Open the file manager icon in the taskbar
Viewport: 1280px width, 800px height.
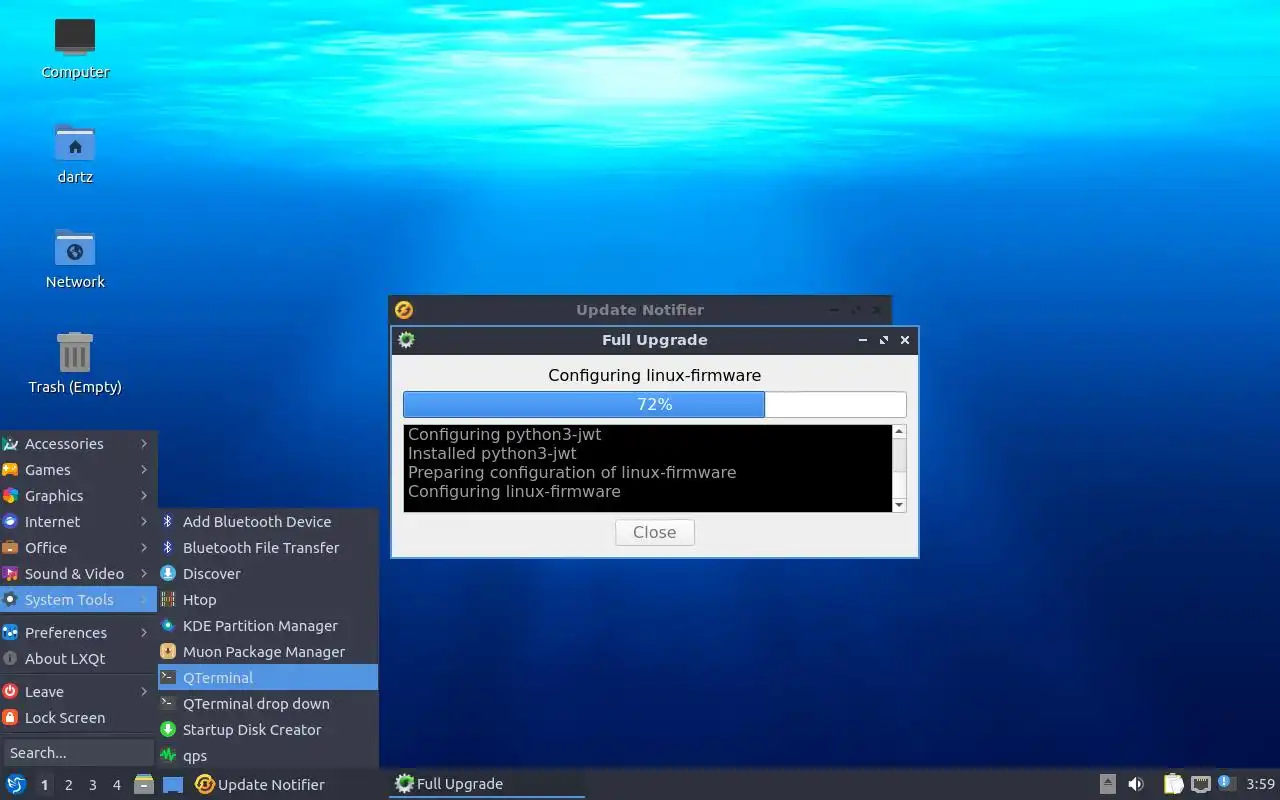coord(144,784)
